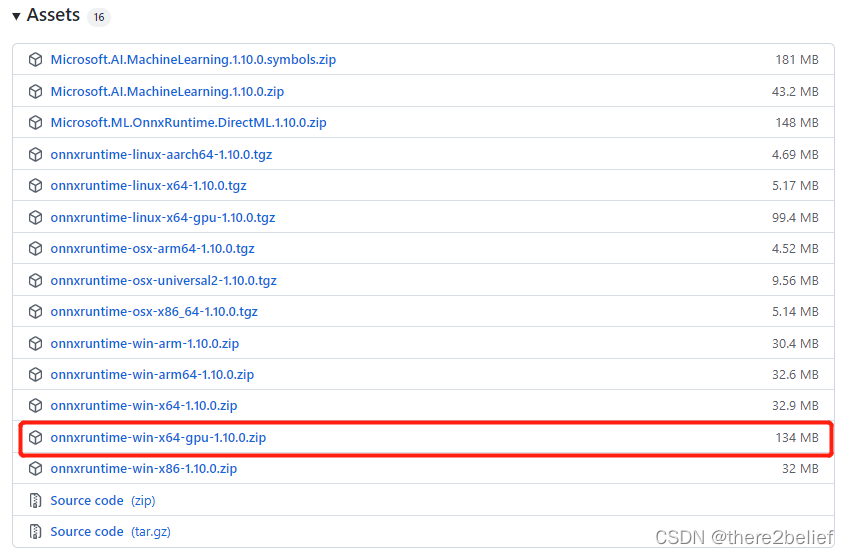Download onnxruntime-linux-aarch64-1.10.0.tgz
Image resolution: width=849 pixels, height=554 pixels.
click(x=161, y=155)
